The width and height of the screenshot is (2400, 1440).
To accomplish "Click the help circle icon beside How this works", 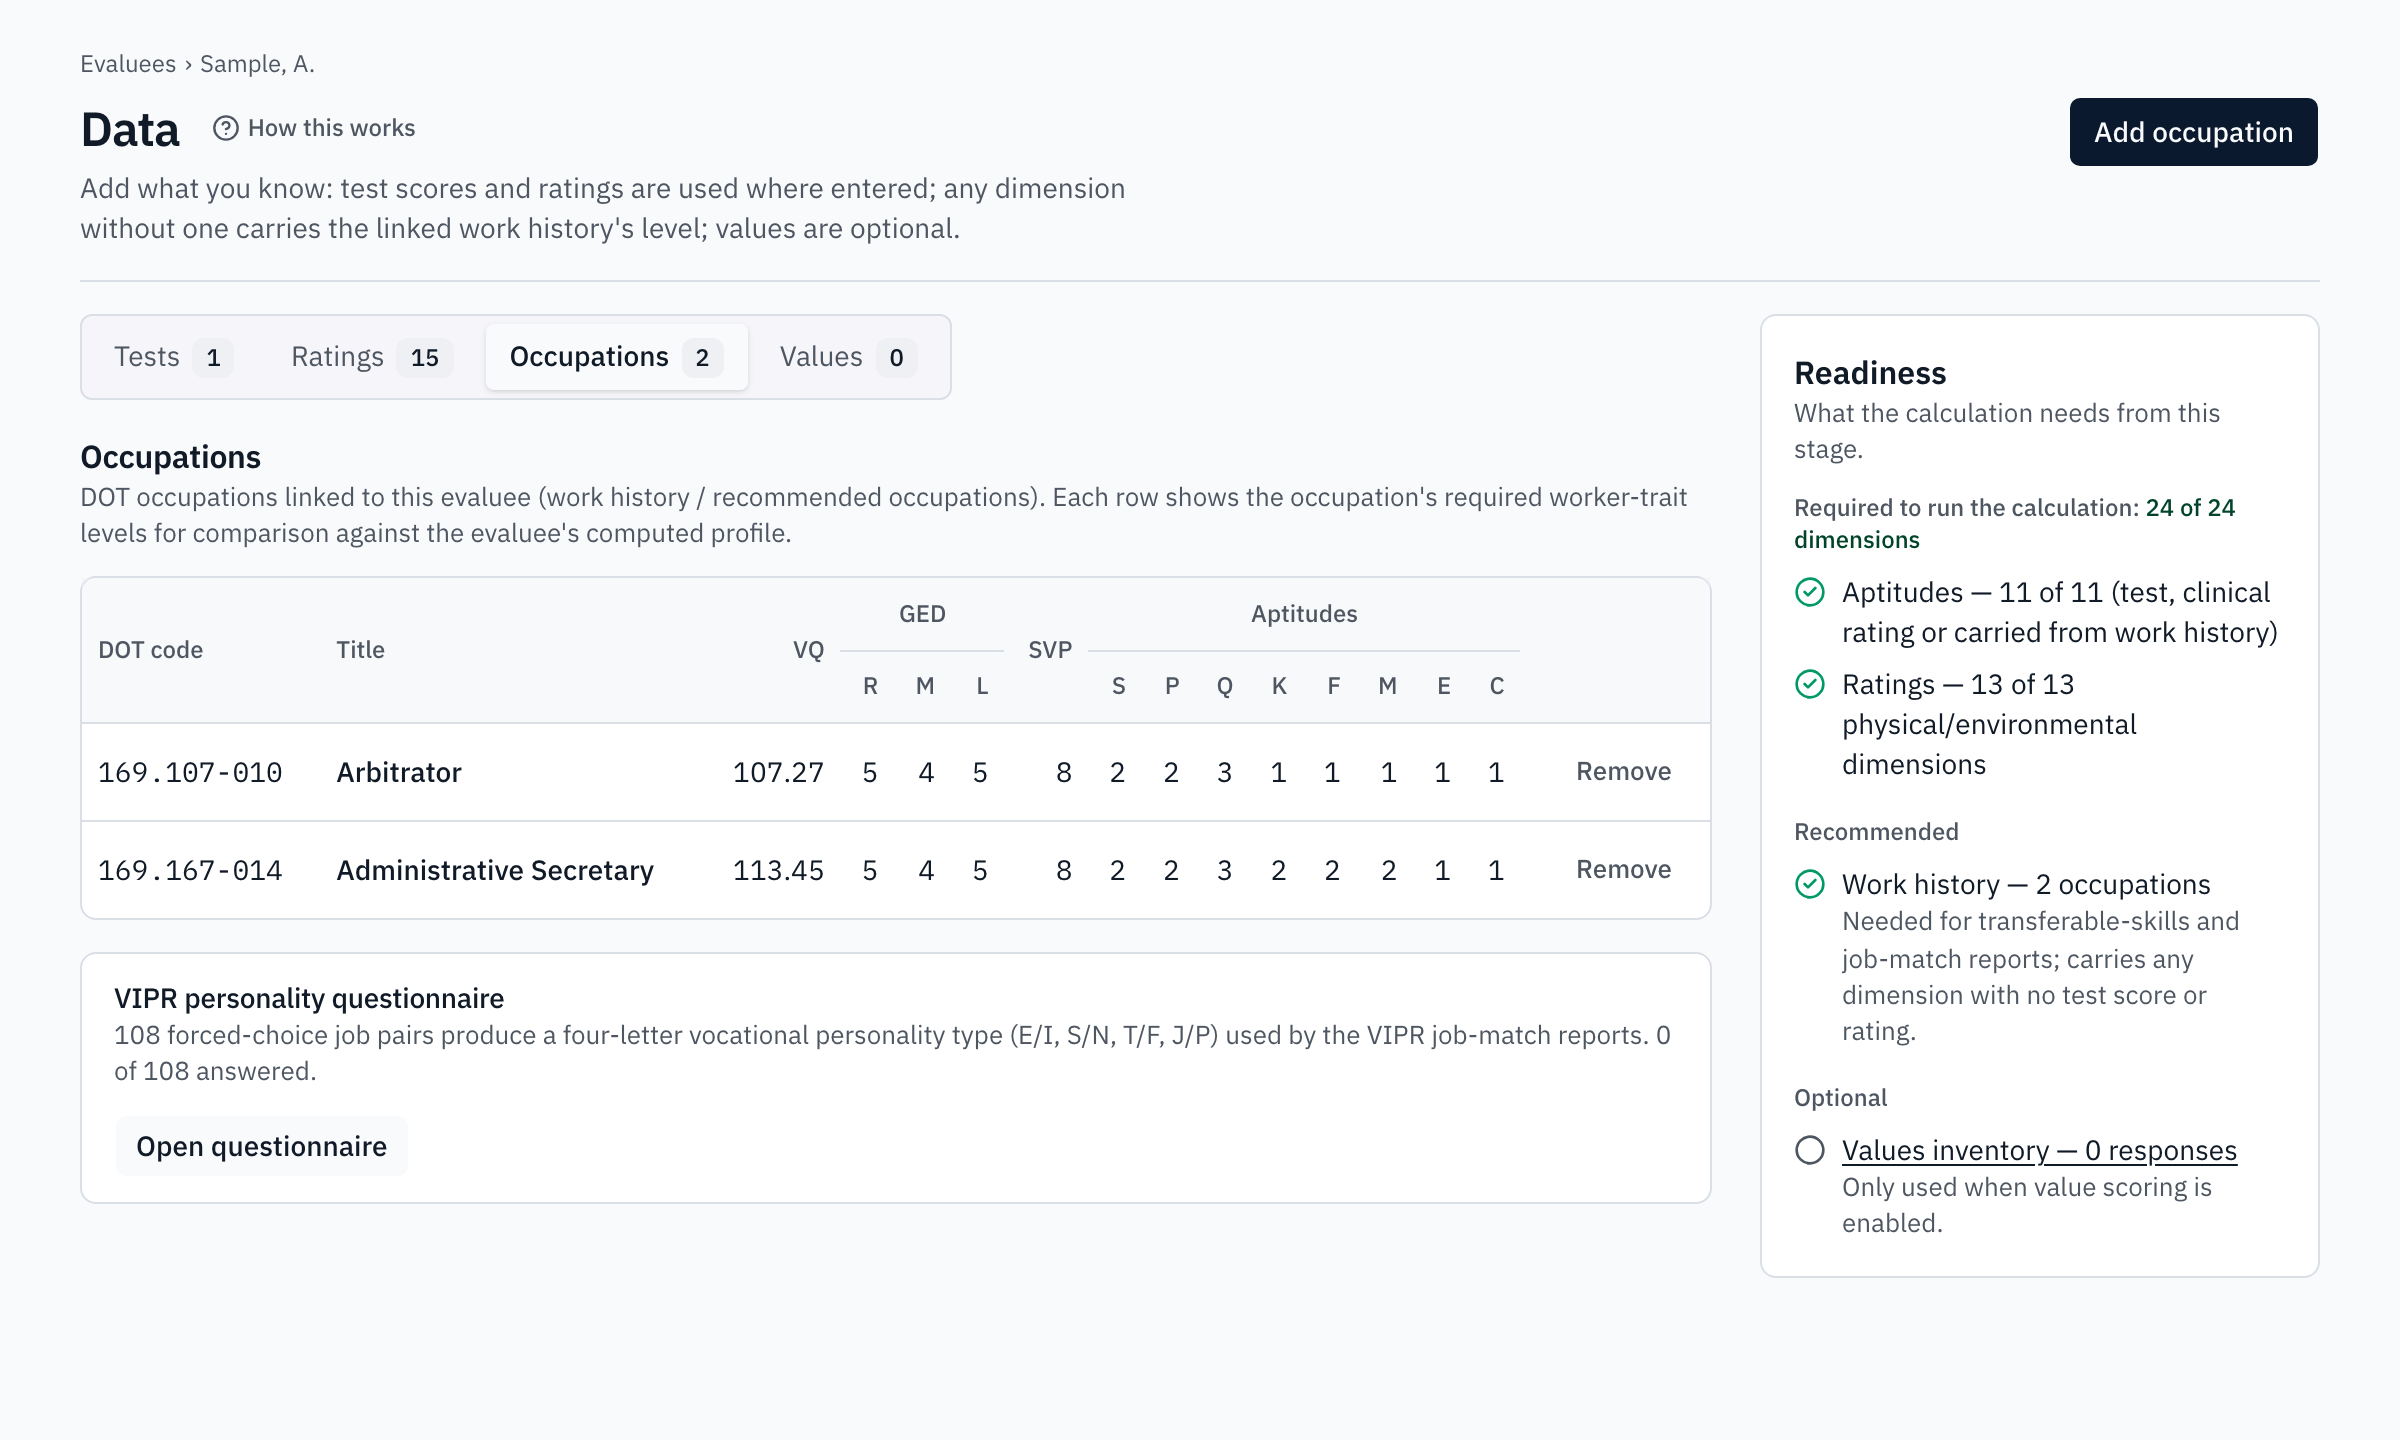I will tap(226, 128).
